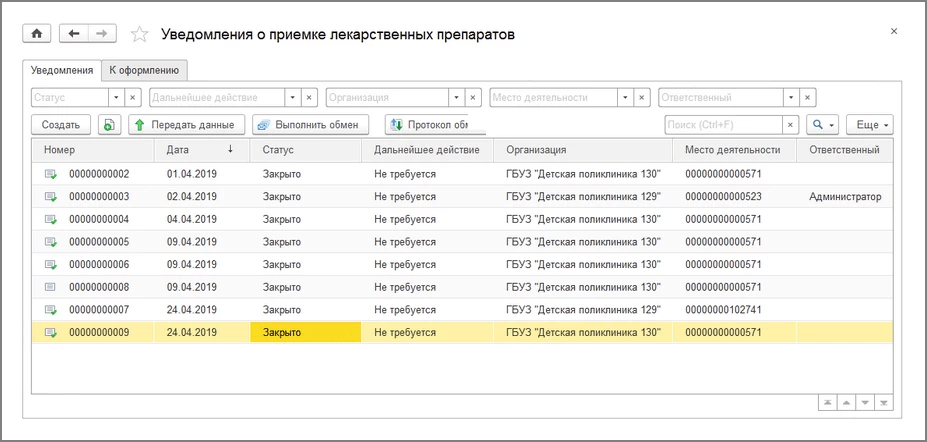Viewport: 927px width, 442px height.
Task: Click into the Организация filter field
Action: [387, 98]
